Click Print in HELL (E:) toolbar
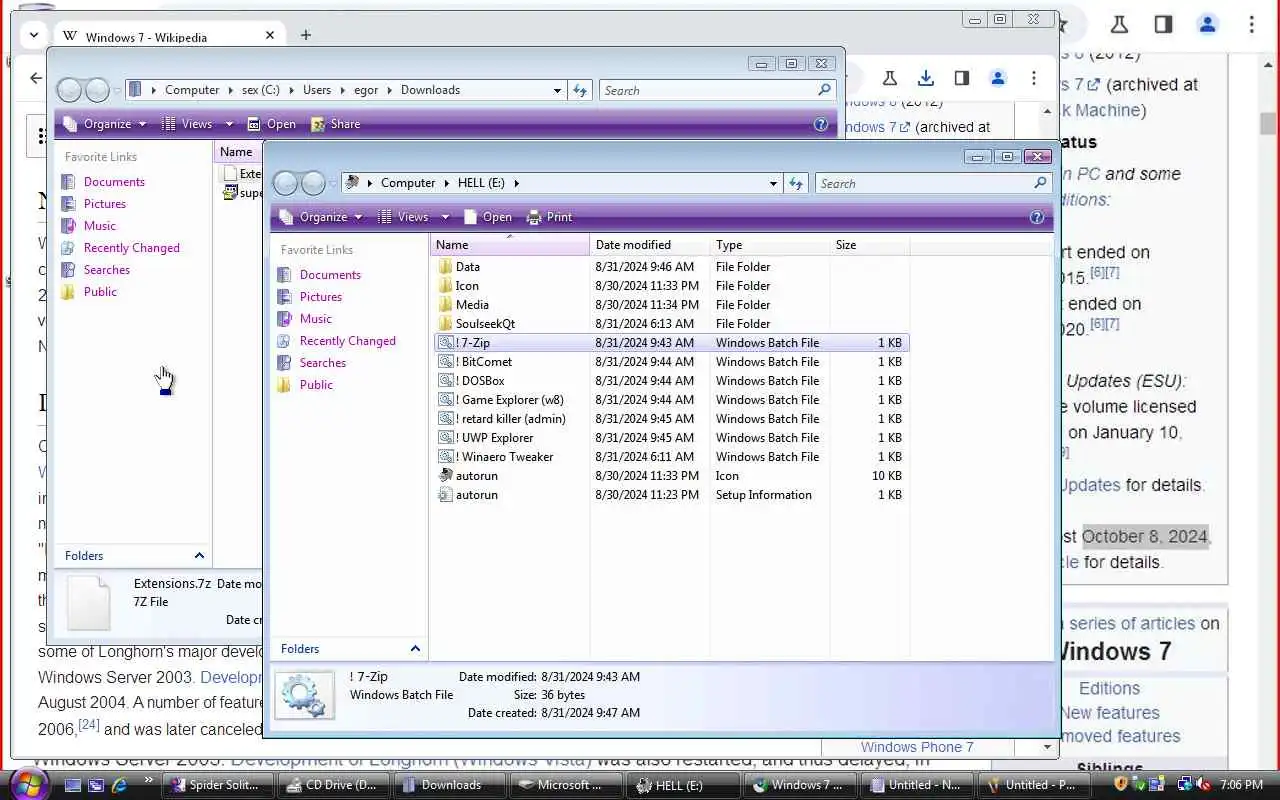This screenshot has width=1280, height=800. pos(550,217)
